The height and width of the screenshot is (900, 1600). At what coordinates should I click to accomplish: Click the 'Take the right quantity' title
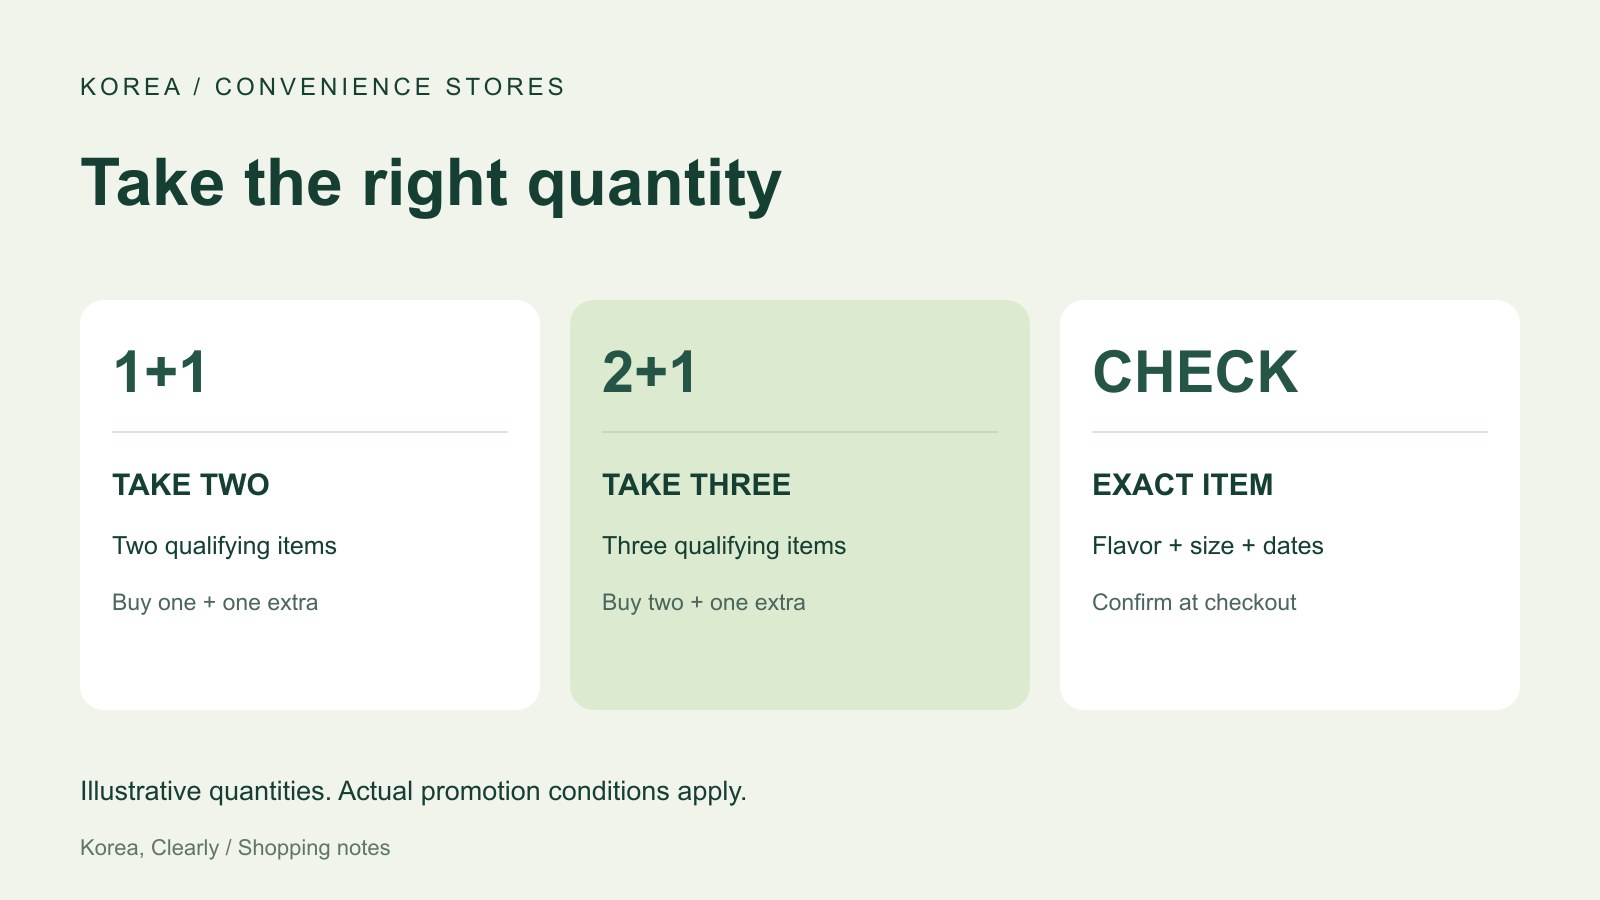pos(431,185)
